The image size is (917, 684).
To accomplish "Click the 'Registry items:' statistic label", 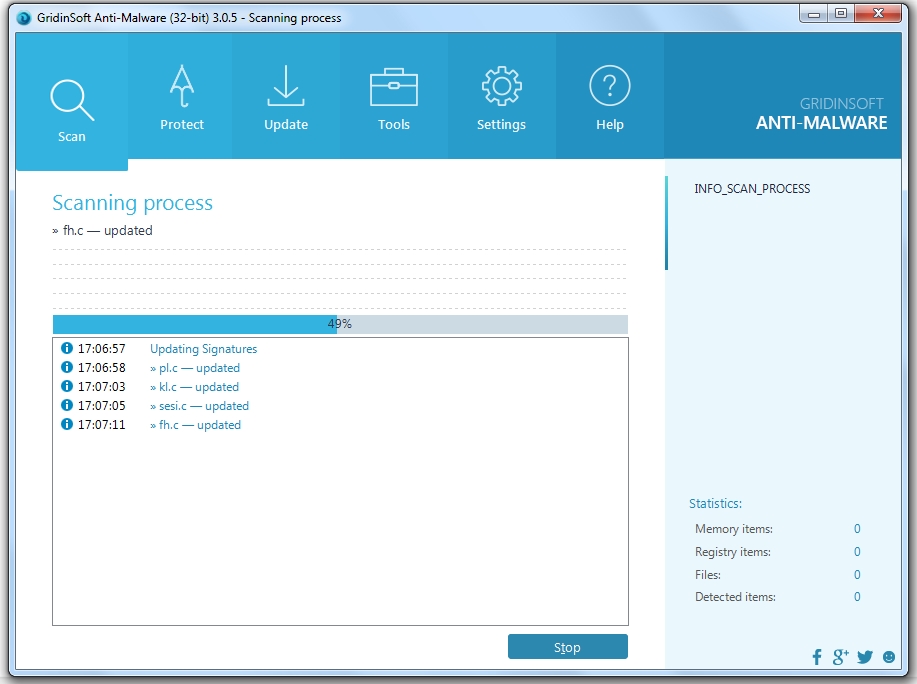I will point(733,552).
